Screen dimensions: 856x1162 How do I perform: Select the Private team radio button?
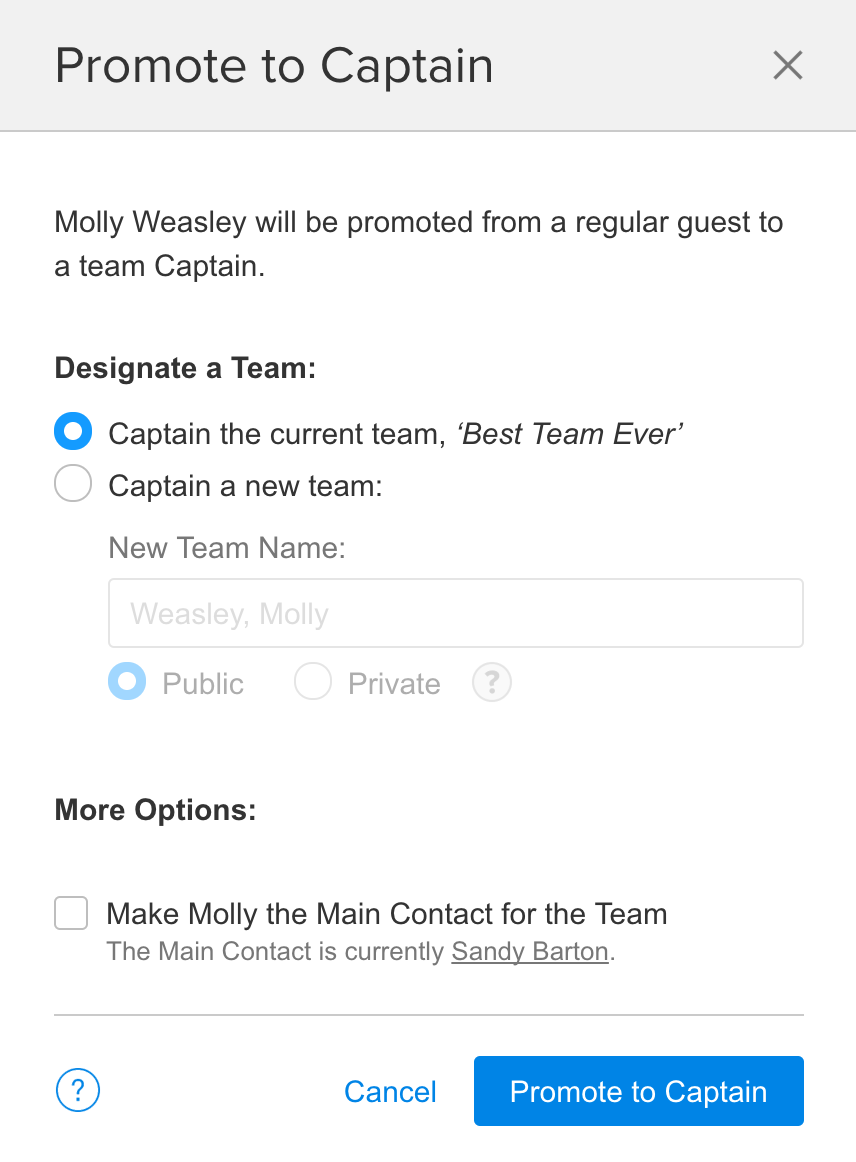(312, 683)
